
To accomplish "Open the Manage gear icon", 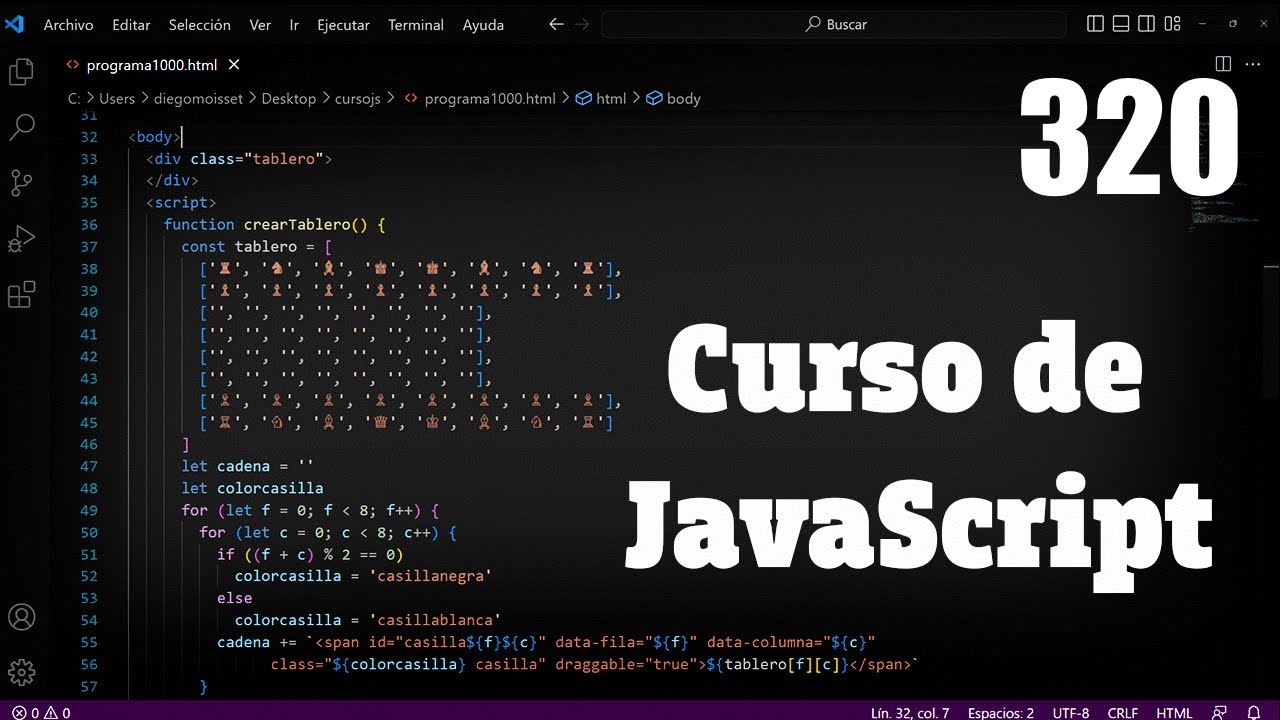I will pos(21,671).
